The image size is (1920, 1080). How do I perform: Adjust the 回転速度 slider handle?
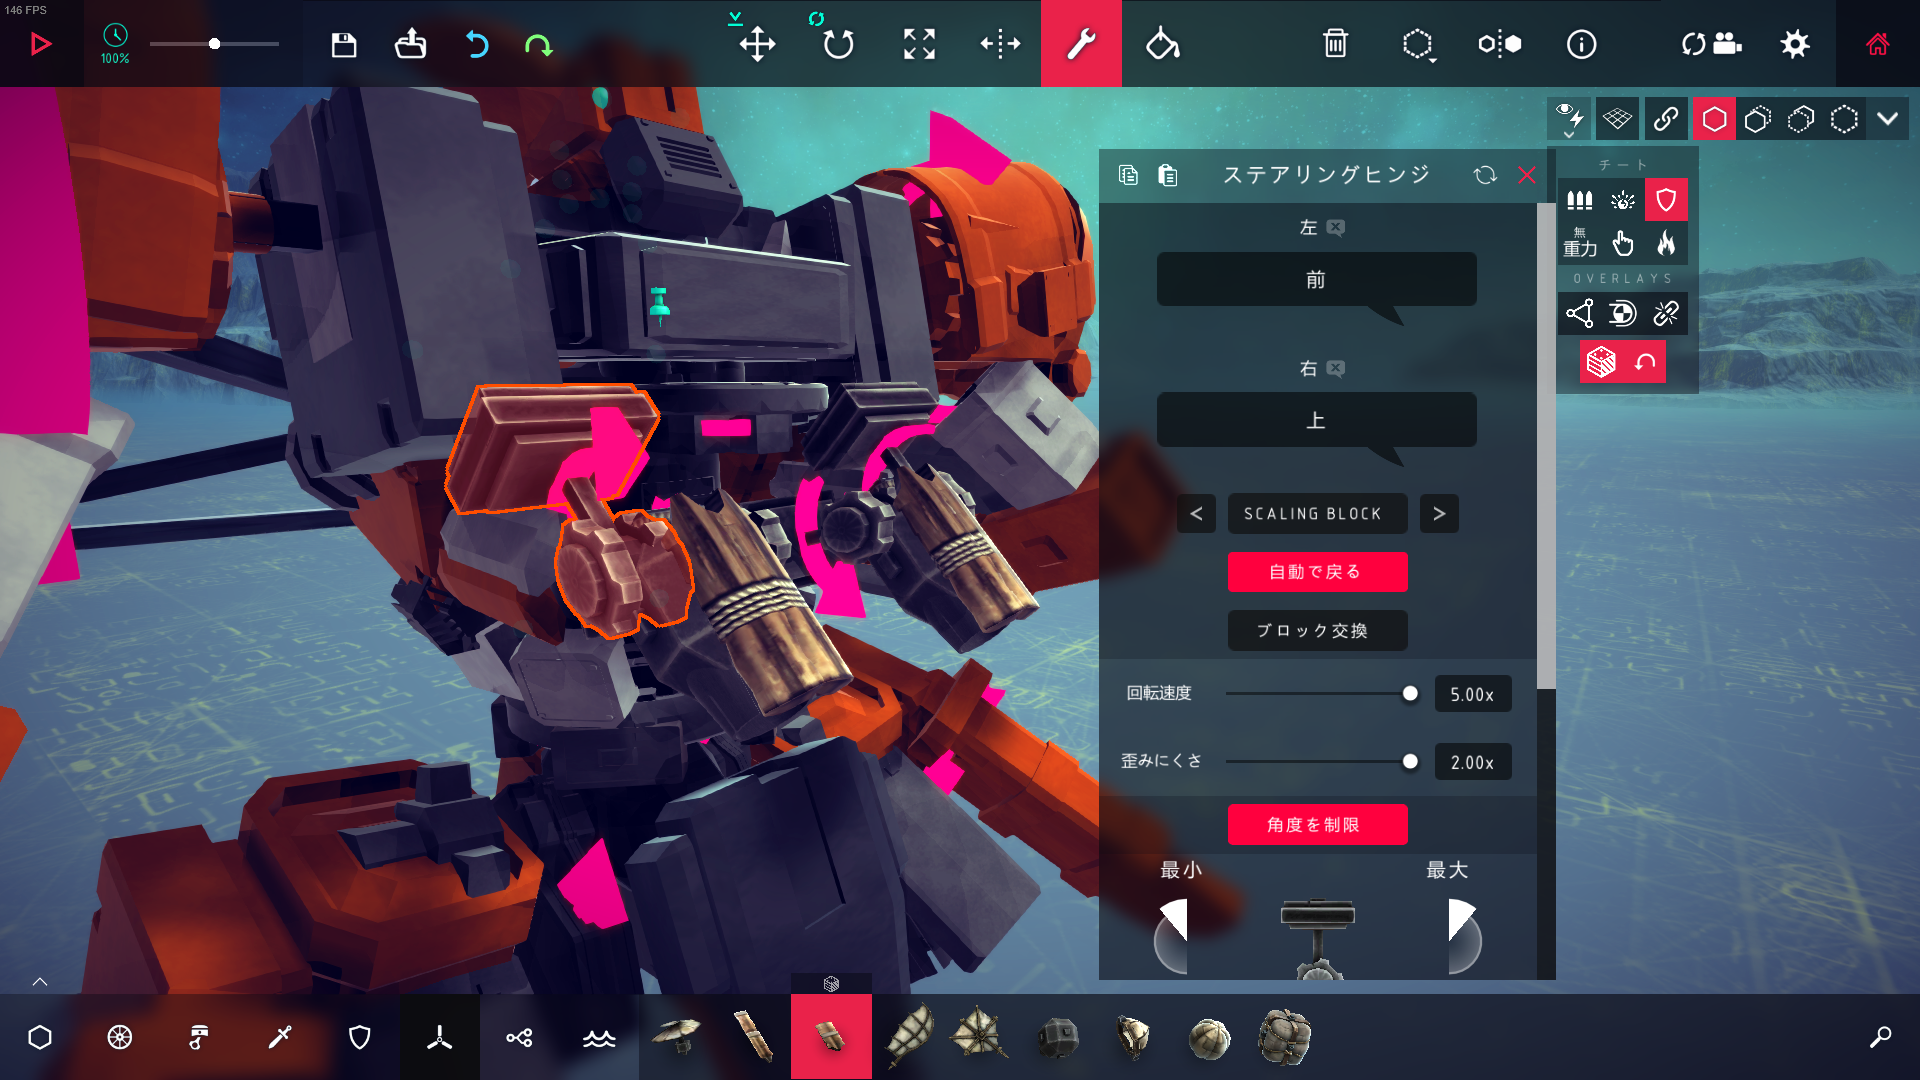pos(1410,694)
